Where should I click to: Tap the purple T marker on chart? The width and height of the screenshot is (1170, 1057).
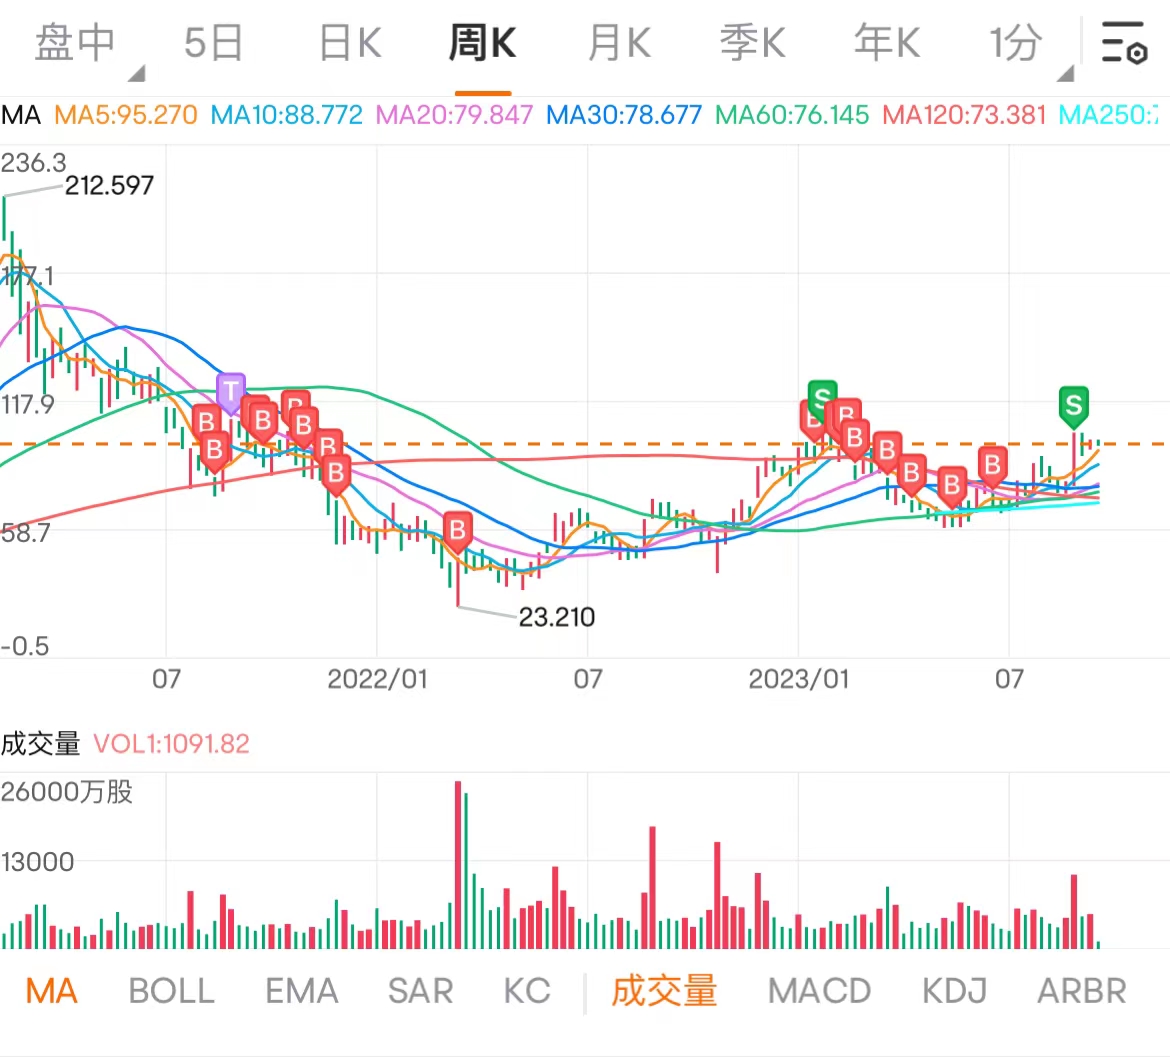pos(231,392)
